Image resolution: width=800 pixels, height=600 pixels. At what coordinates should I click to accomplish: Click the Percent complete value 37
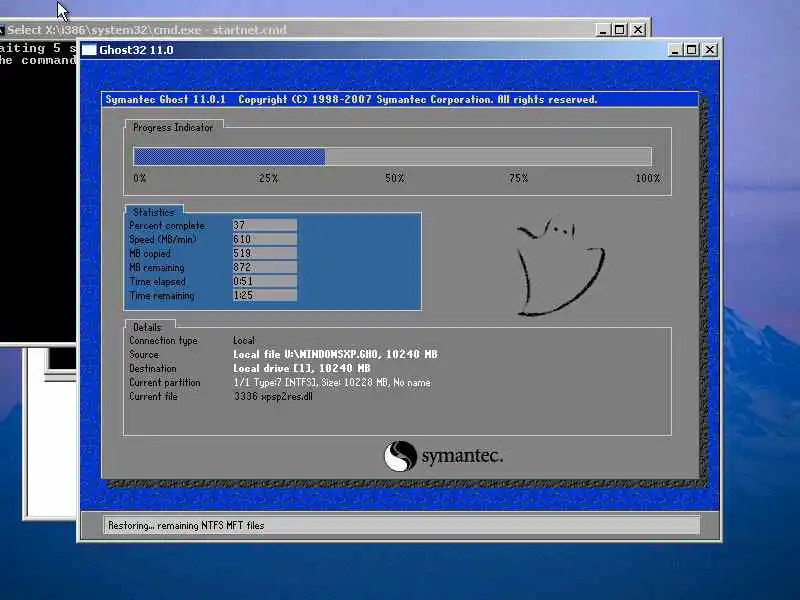coord(265,225)
